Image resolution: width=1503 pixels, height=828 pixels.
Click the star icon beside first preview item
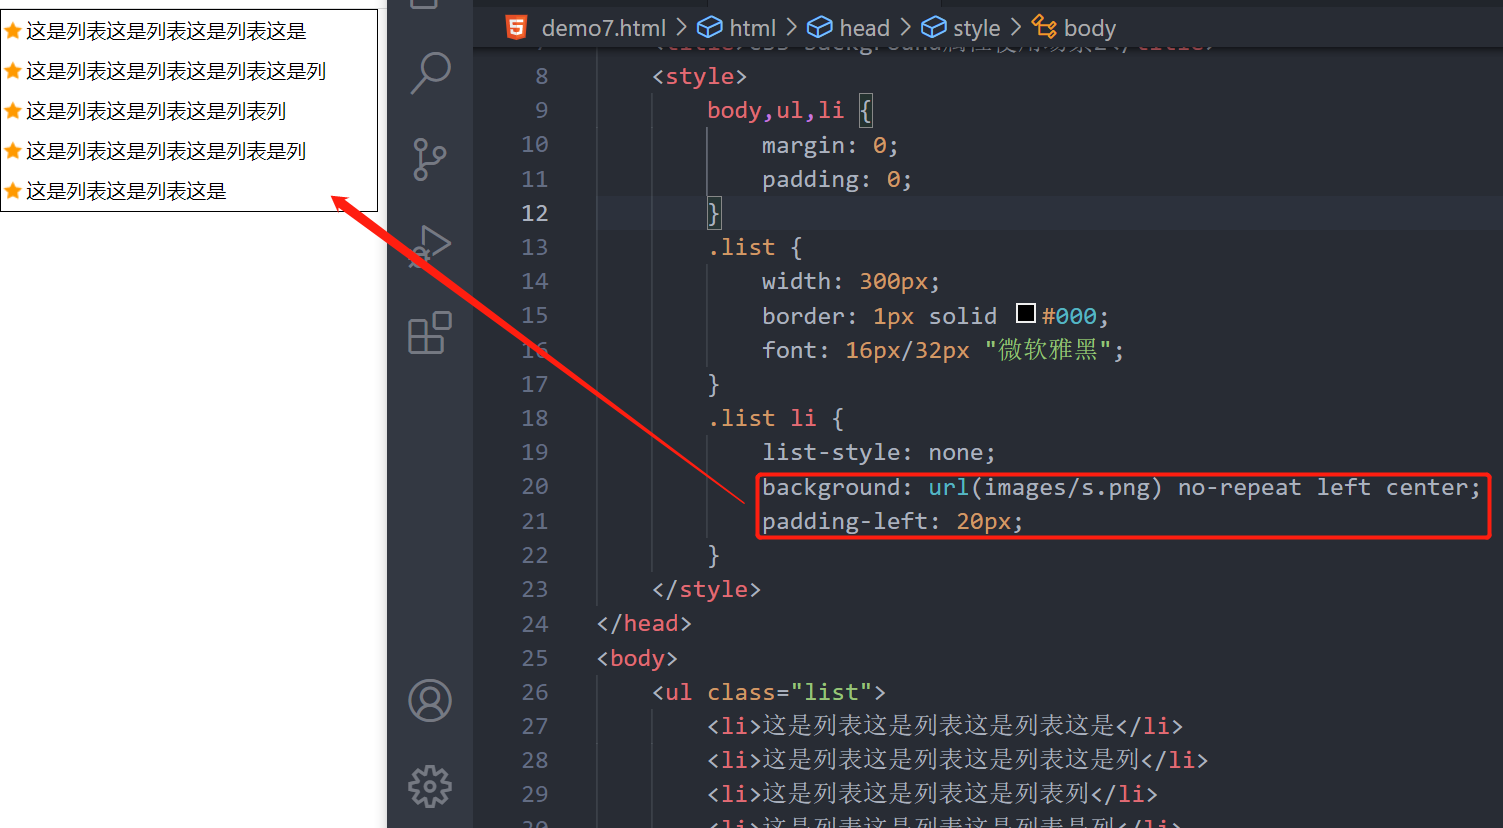[13, 31]
